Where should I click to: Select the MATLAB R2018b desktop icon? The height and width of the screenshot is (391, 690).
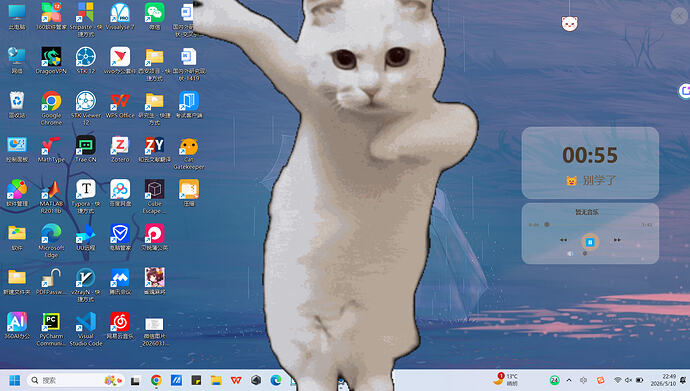click(x=51, y=197)
